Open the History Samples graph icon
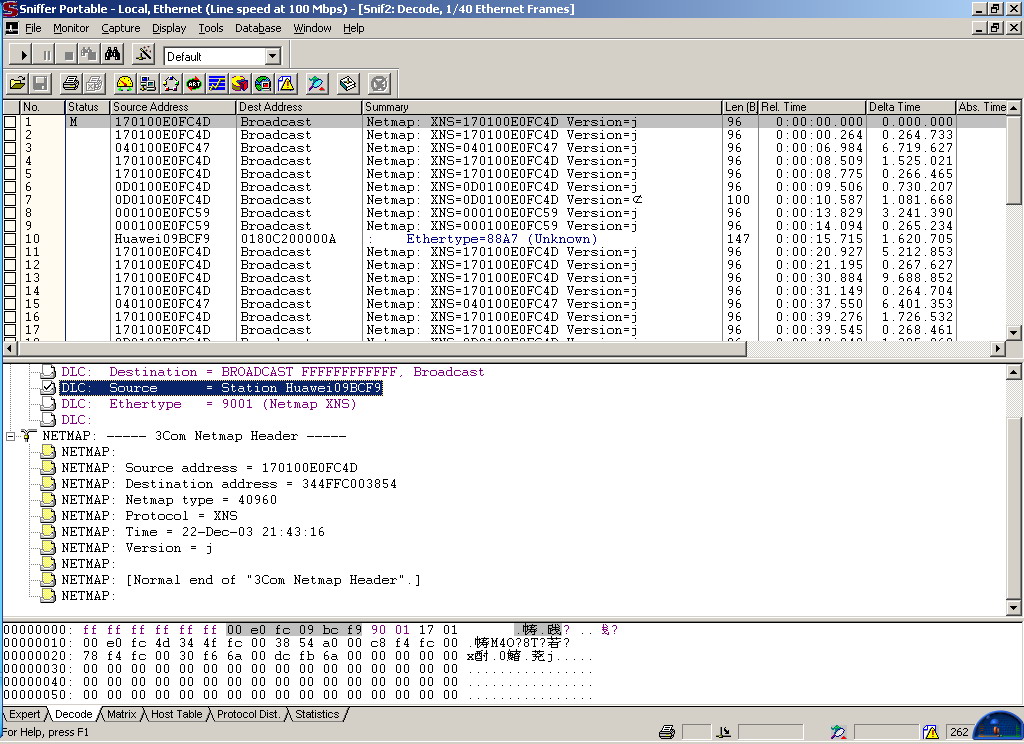This screenshot has height=744, width=1024. (217, 84)
